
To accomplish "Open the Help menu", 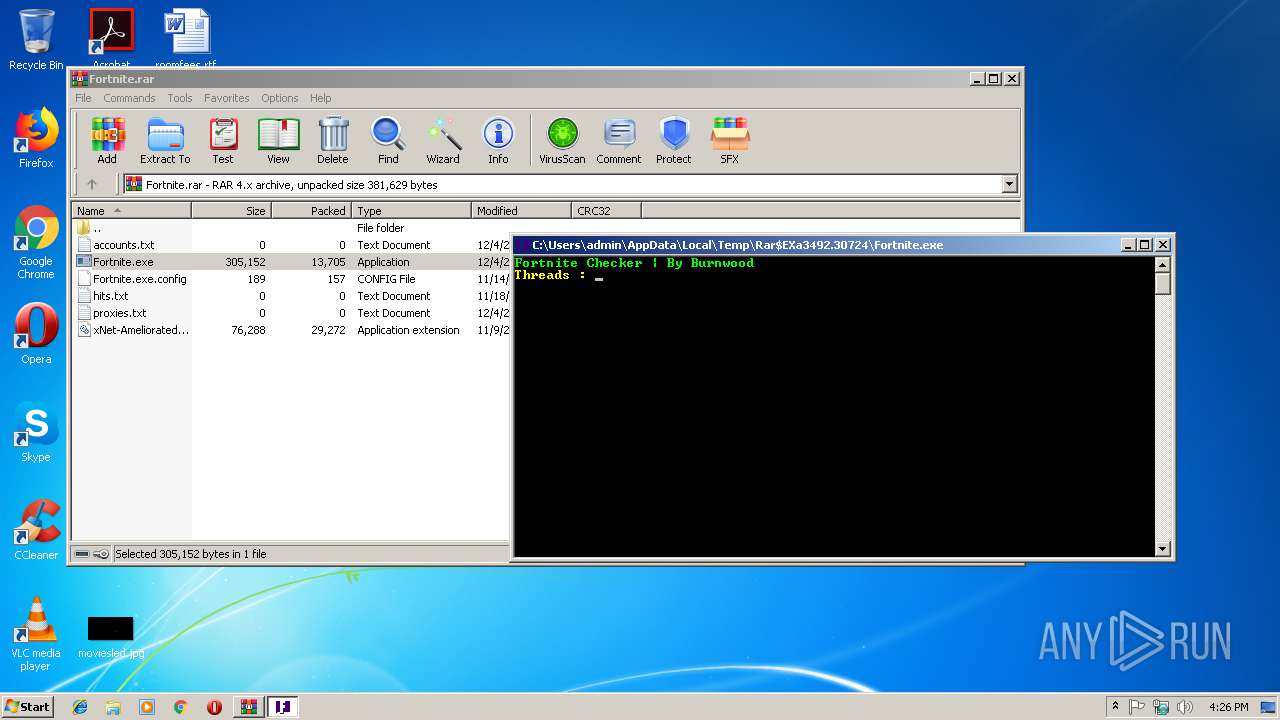I will click(x=320, y=98).
